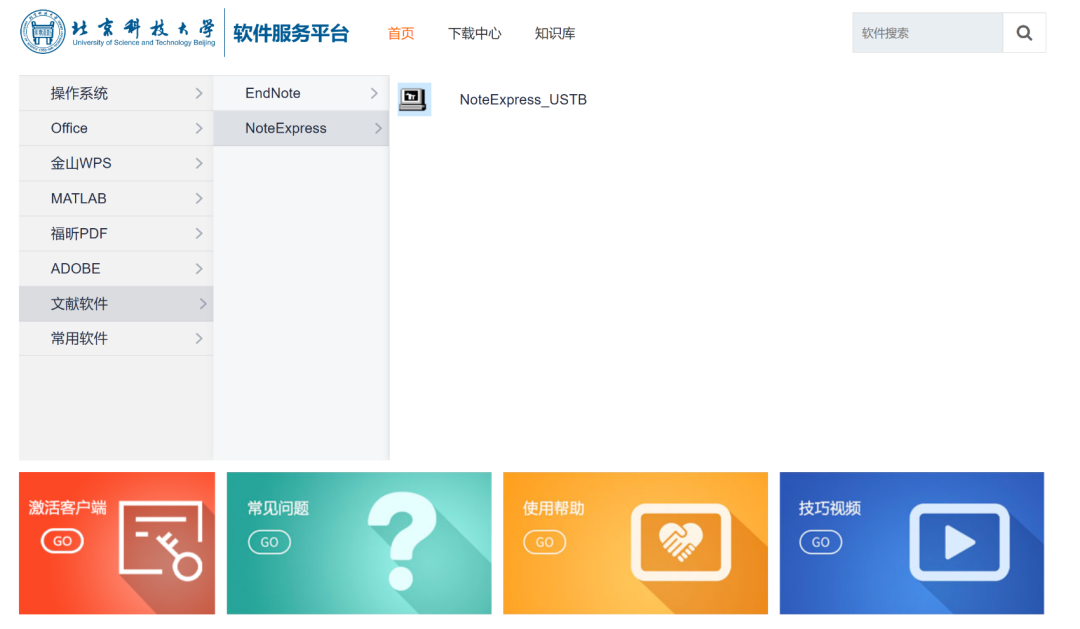Click the search magnifier icon
The width and height of the screenshot is (1080, 629).
click(1024, 33)
